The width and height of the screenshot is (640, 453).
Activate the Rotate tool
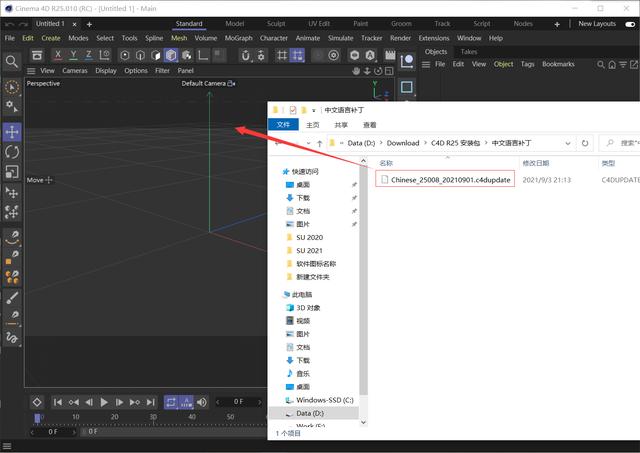tap(12, 152)
